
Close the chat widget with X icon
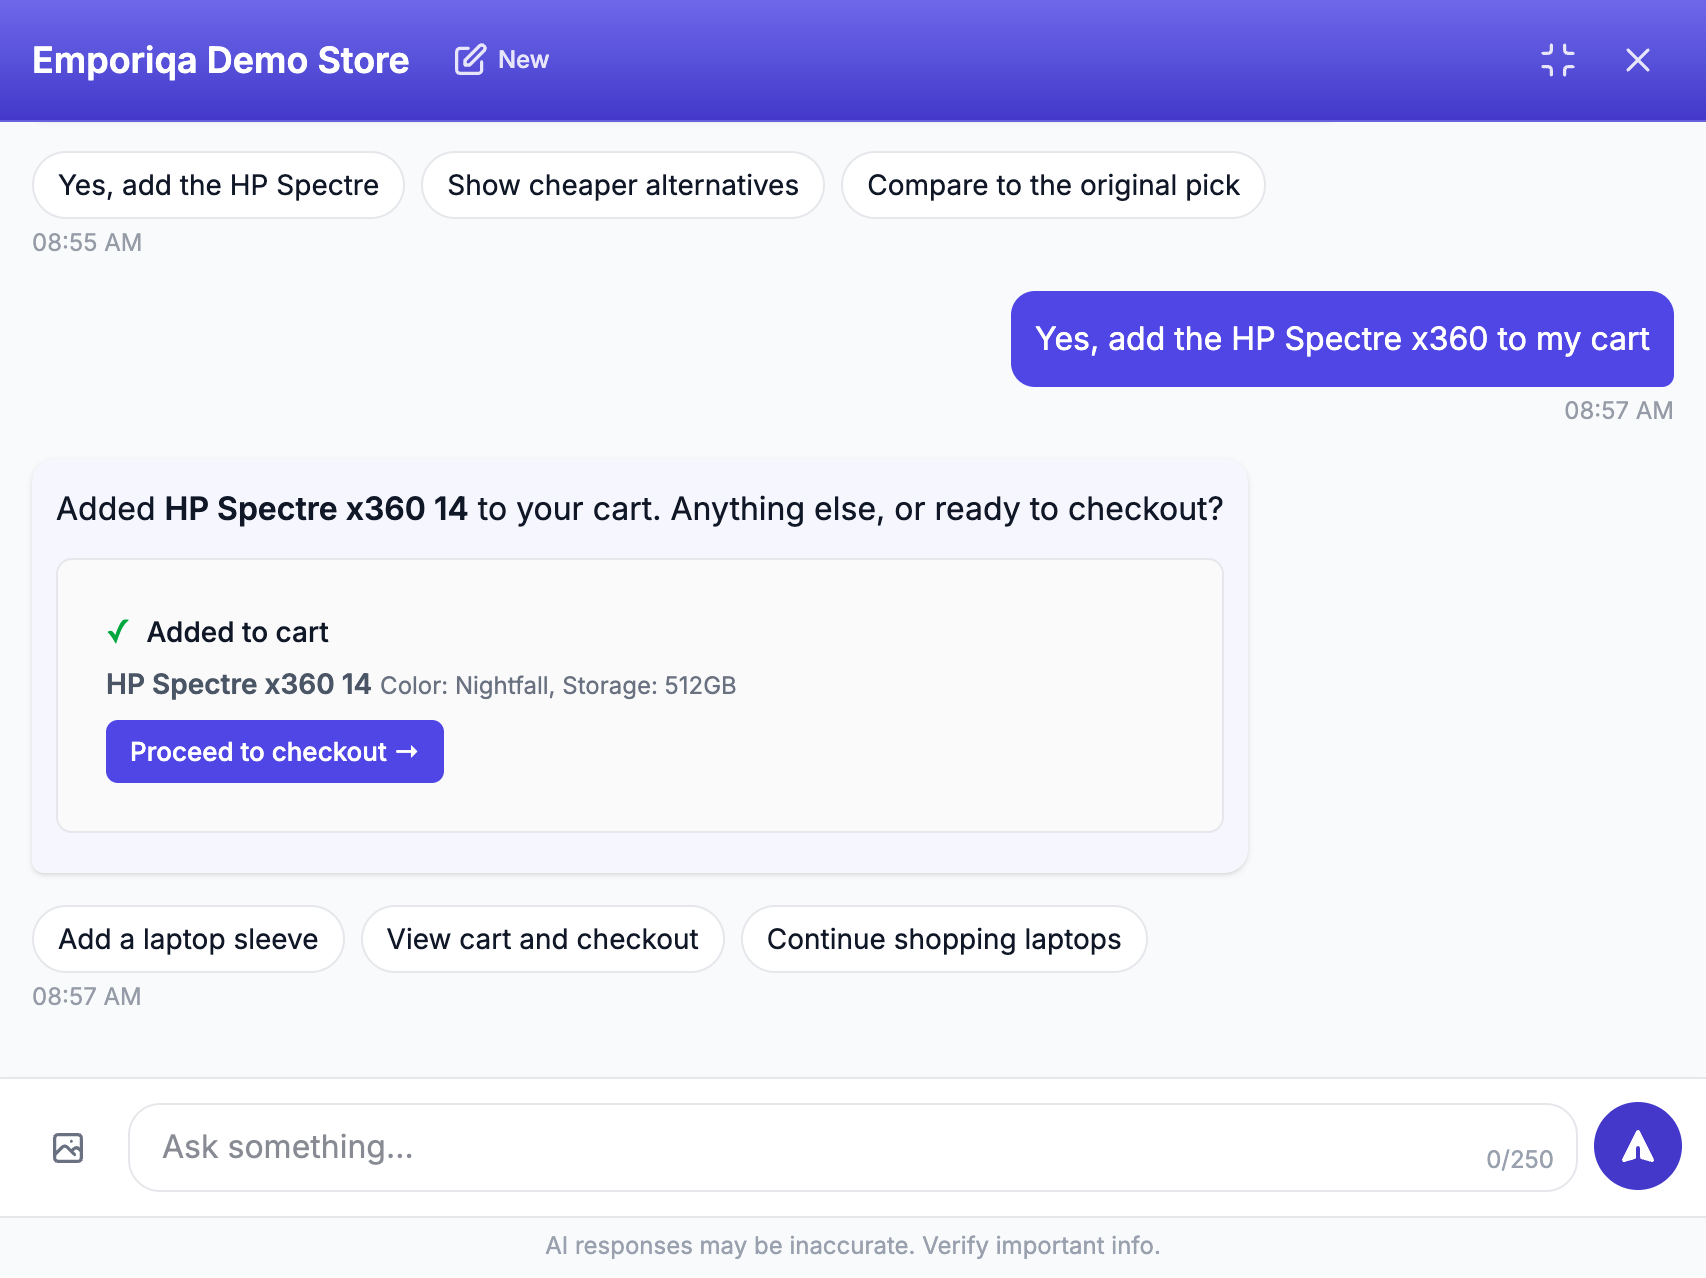[1638, 60]
